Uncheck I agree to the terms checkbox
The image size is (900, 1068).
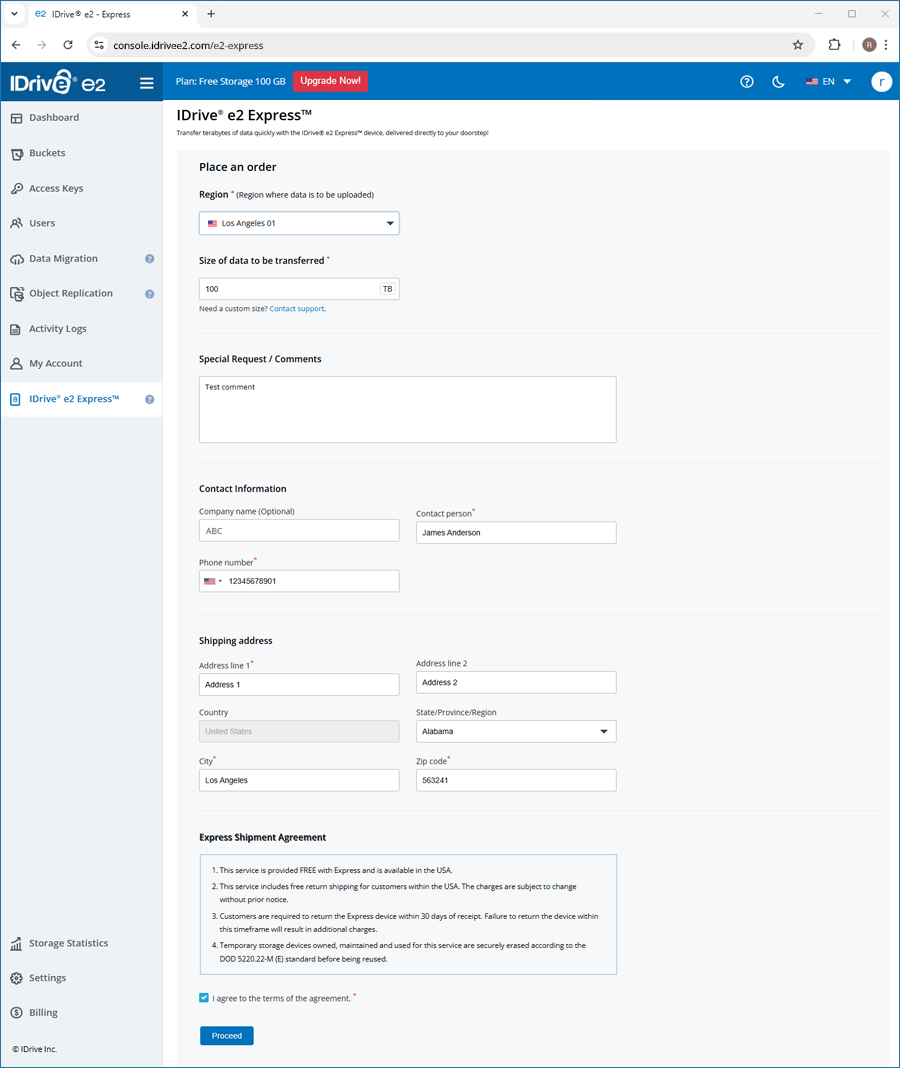[204, 998]
